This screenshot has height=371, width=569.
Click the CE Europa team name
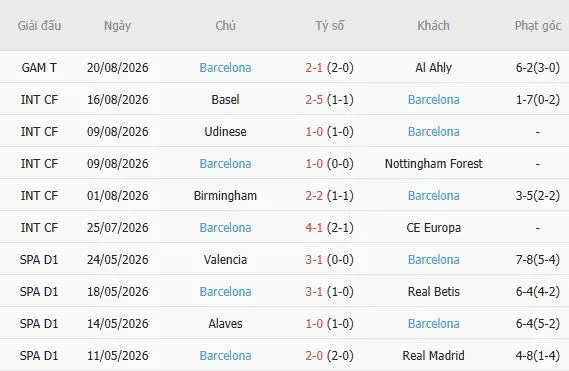[434, 228]
